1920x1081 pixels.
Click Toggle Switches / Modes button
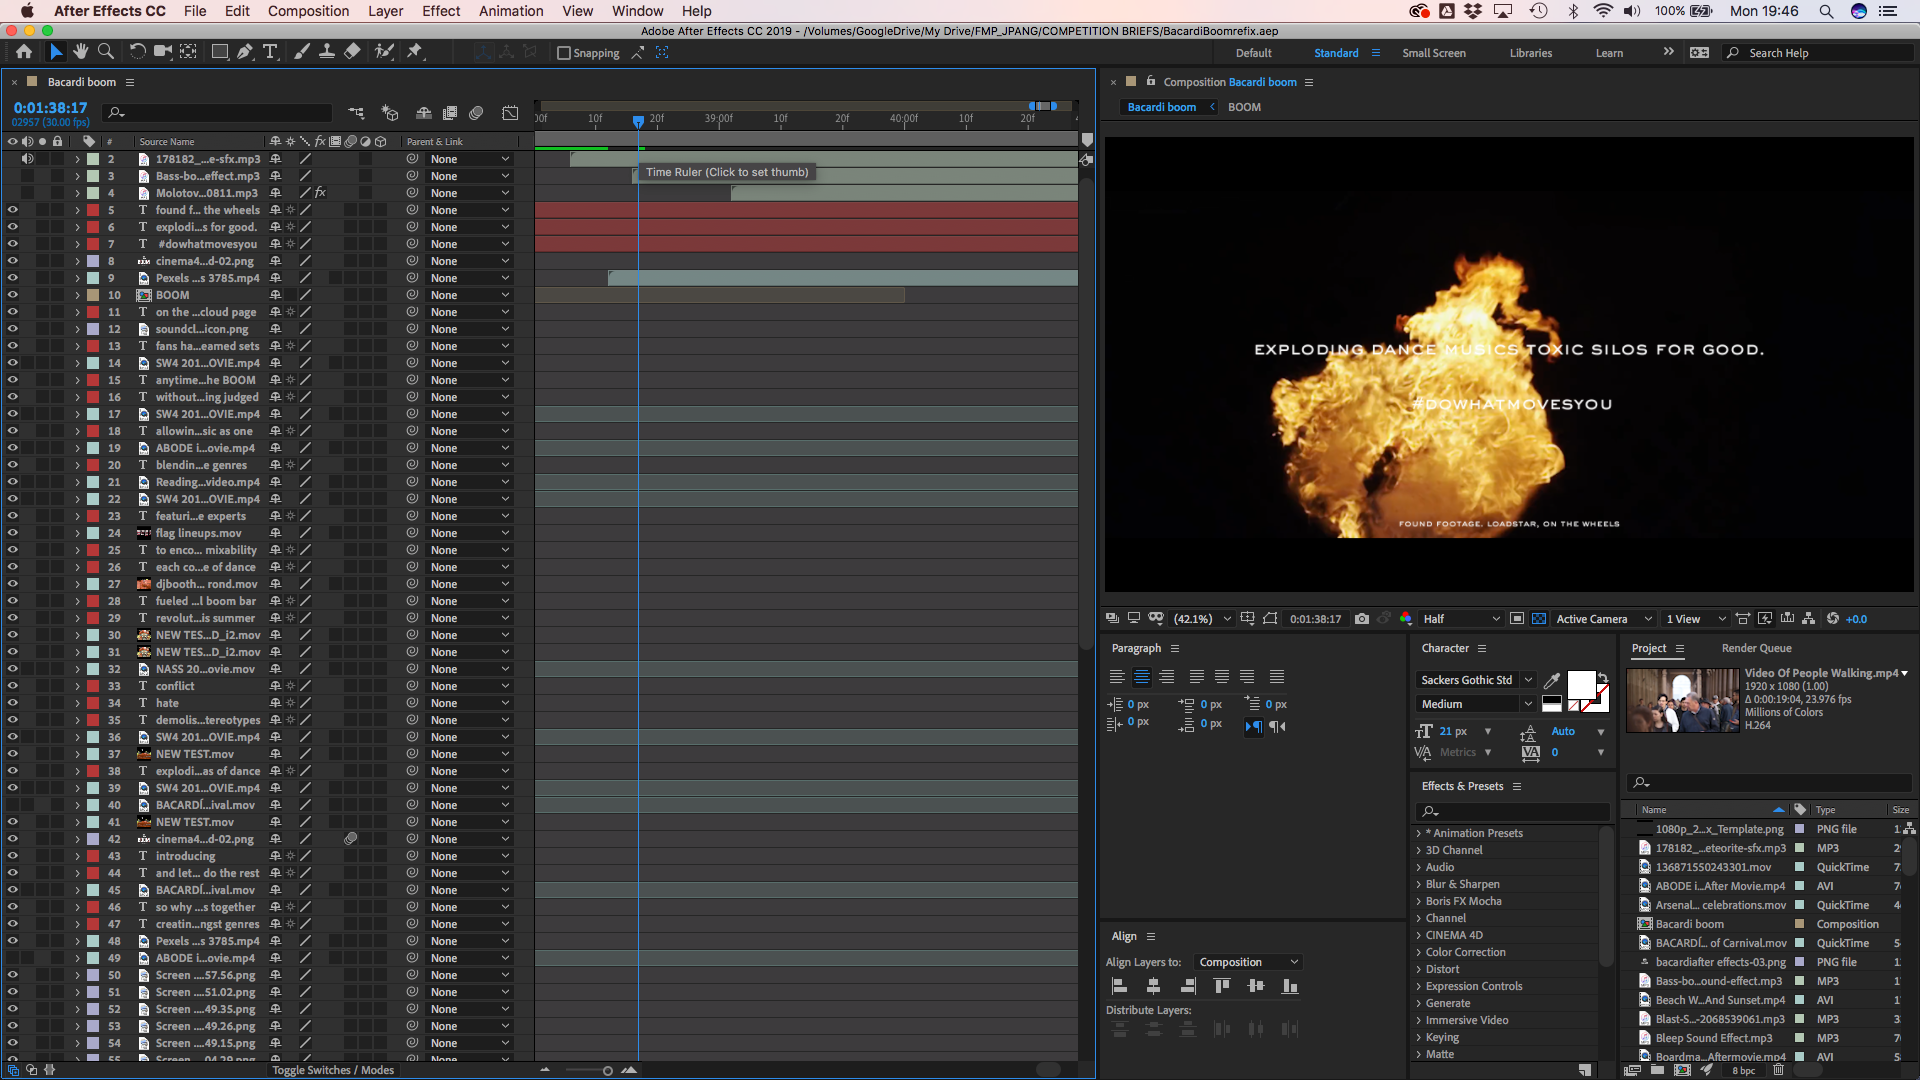coord(333,1070)
